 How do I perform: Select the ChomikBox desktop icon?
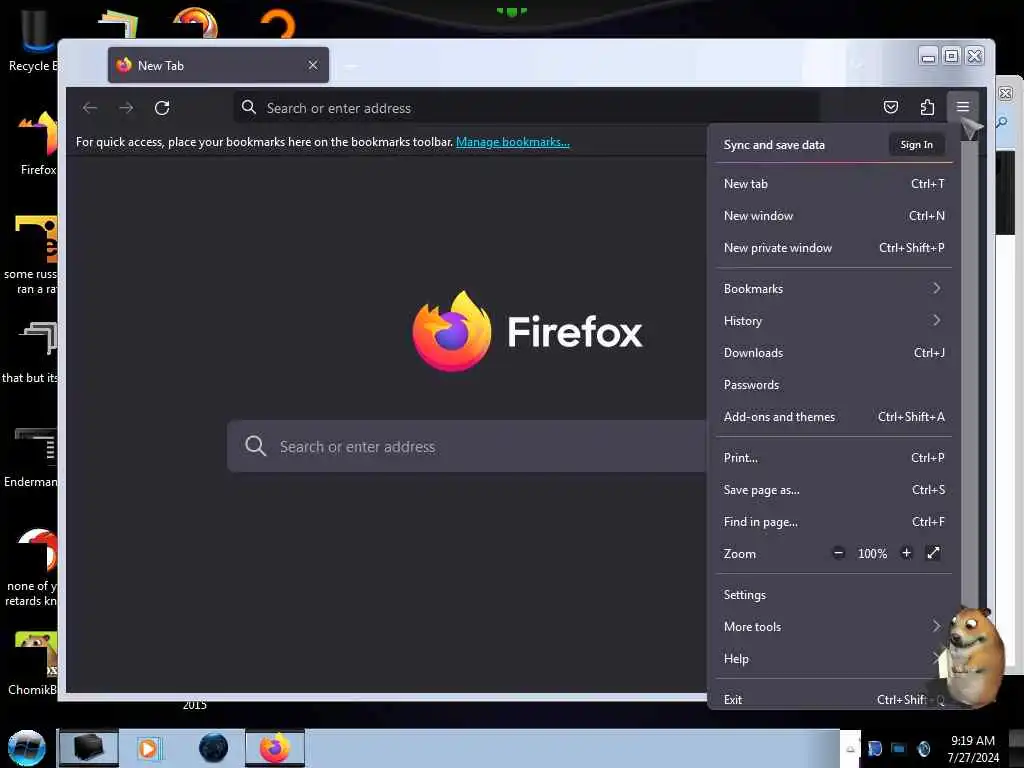33,663
